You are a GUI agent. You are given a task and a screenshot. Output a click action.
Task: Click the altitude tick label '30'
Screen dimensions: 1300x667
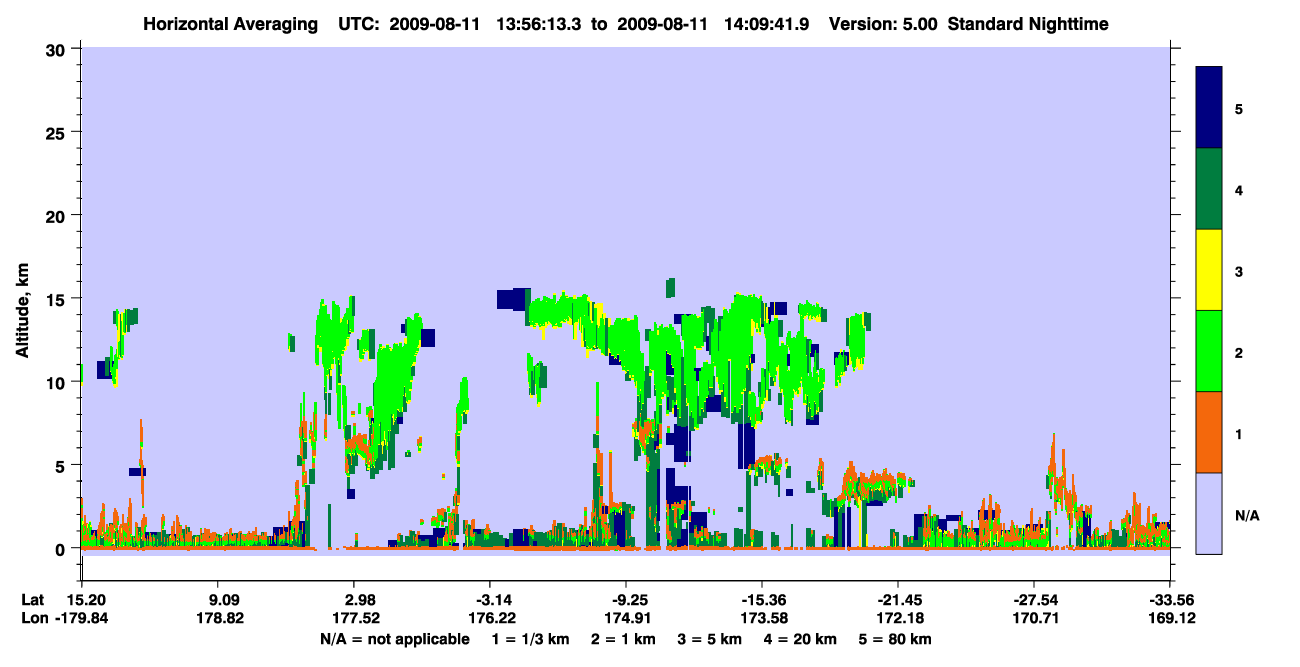(x=57, y=49)
